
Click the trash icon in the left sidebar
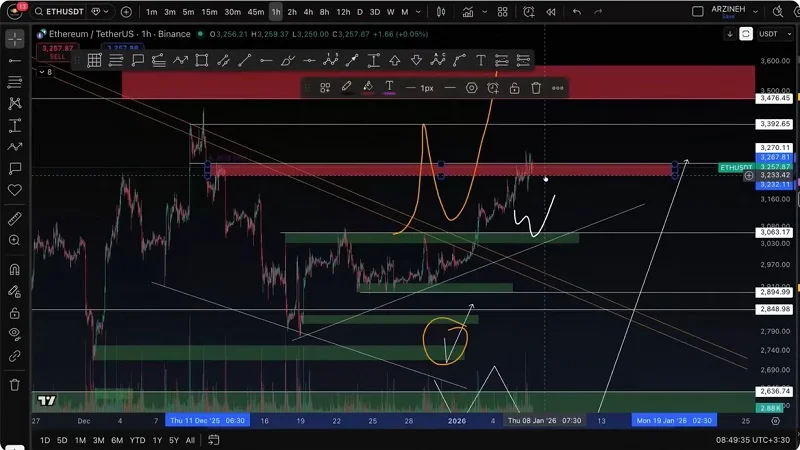coord(14,384)
